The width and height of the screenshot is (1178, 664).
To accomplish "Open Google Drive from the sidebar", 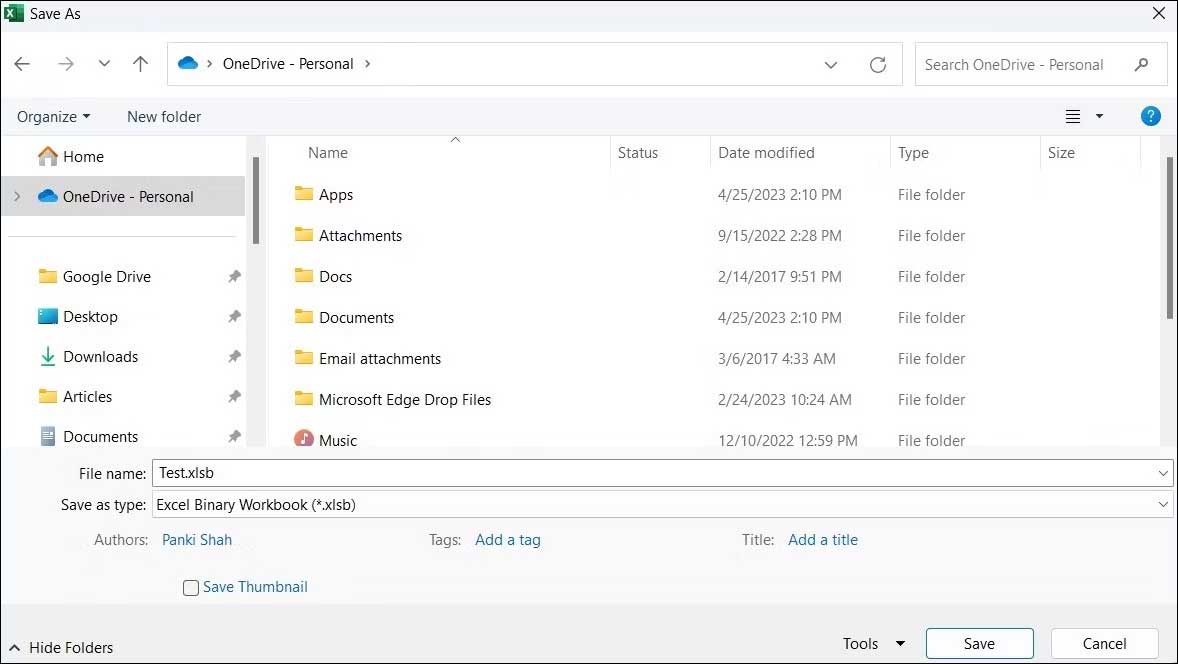I will [105, 276].
